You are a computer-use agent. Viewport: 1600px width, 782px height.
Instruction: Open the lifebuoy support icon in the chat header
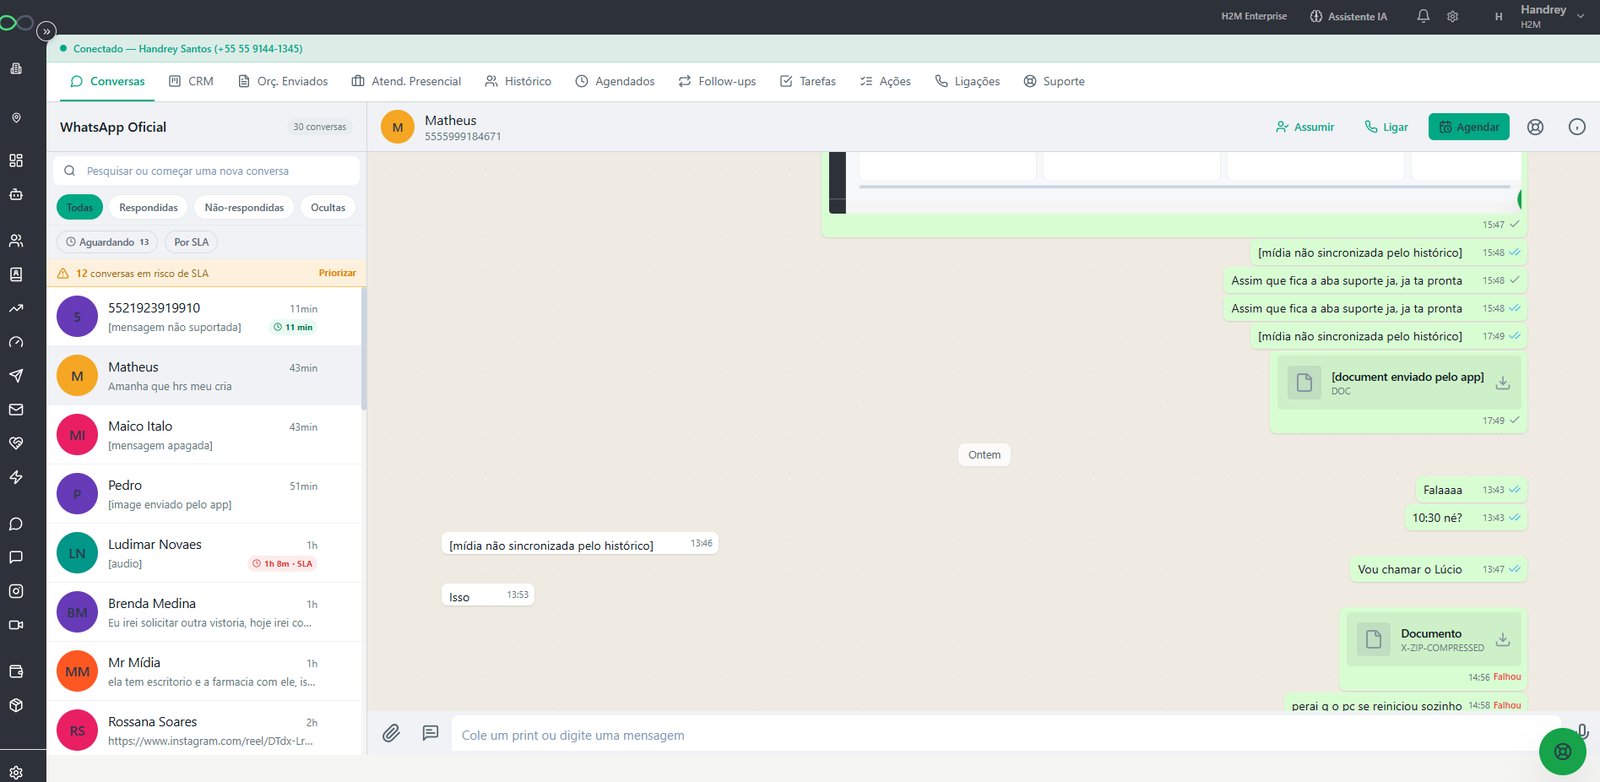click(x=1535, y=127)
